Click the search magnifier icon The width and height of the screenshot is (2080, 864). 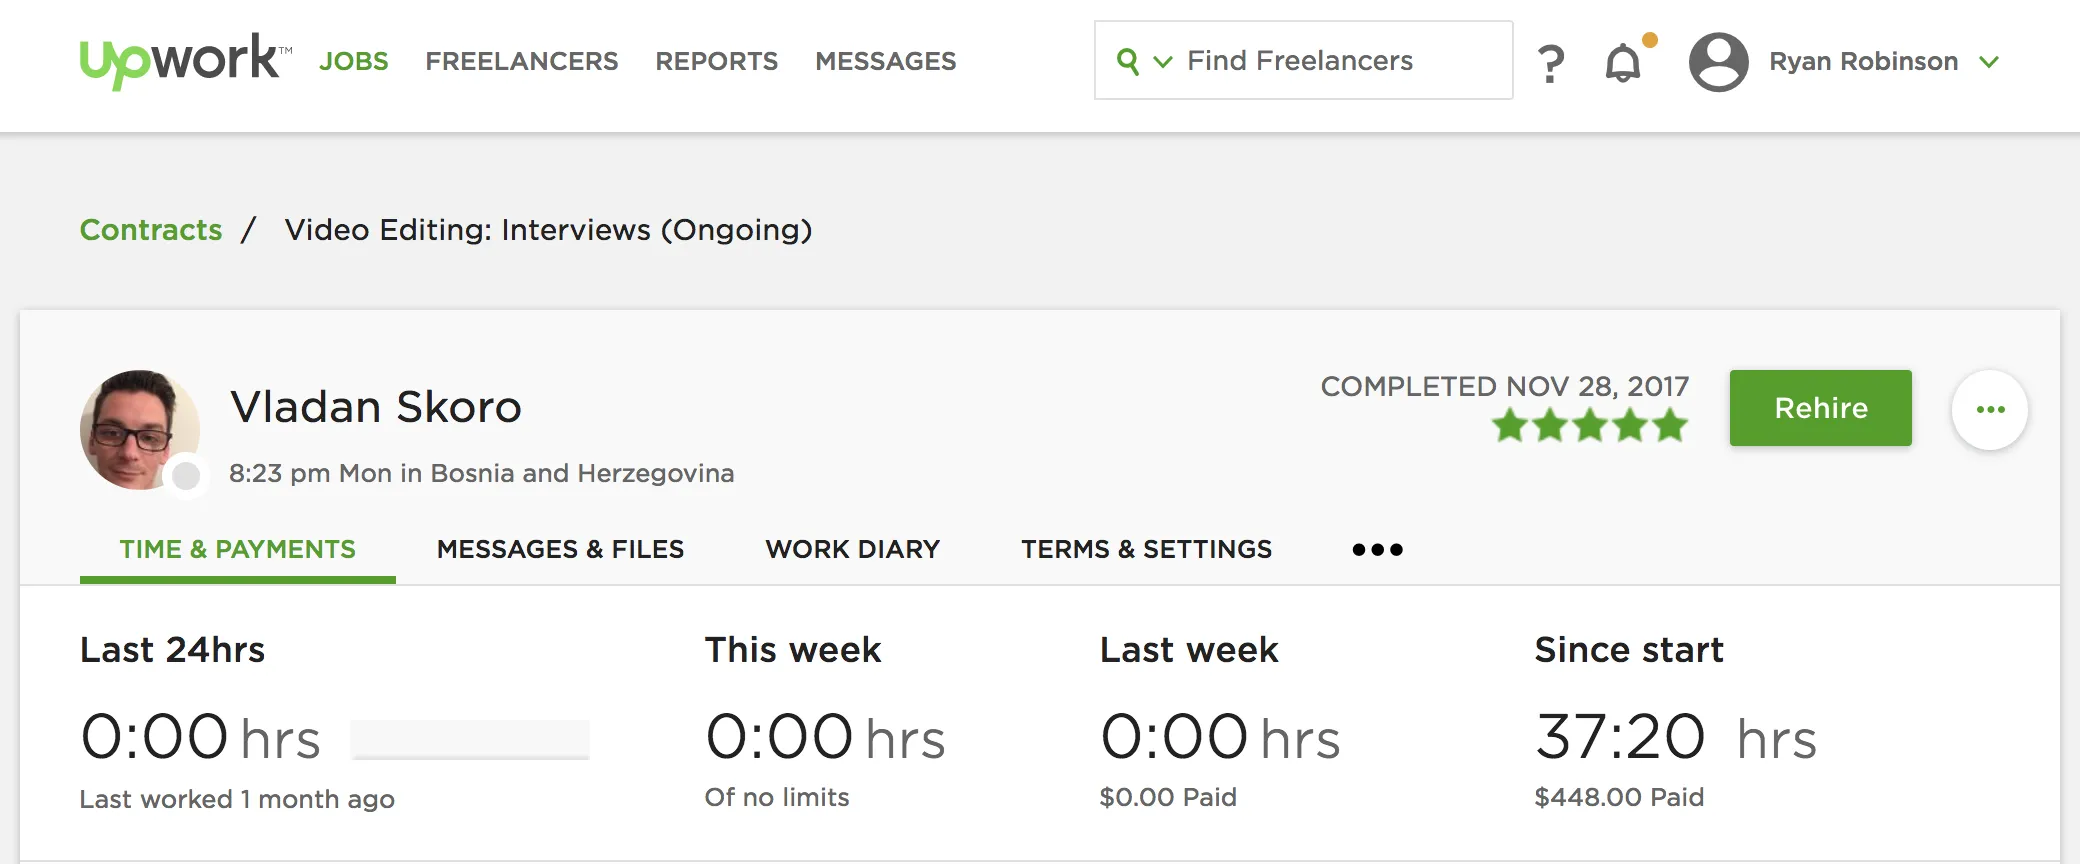[1130, 61]
